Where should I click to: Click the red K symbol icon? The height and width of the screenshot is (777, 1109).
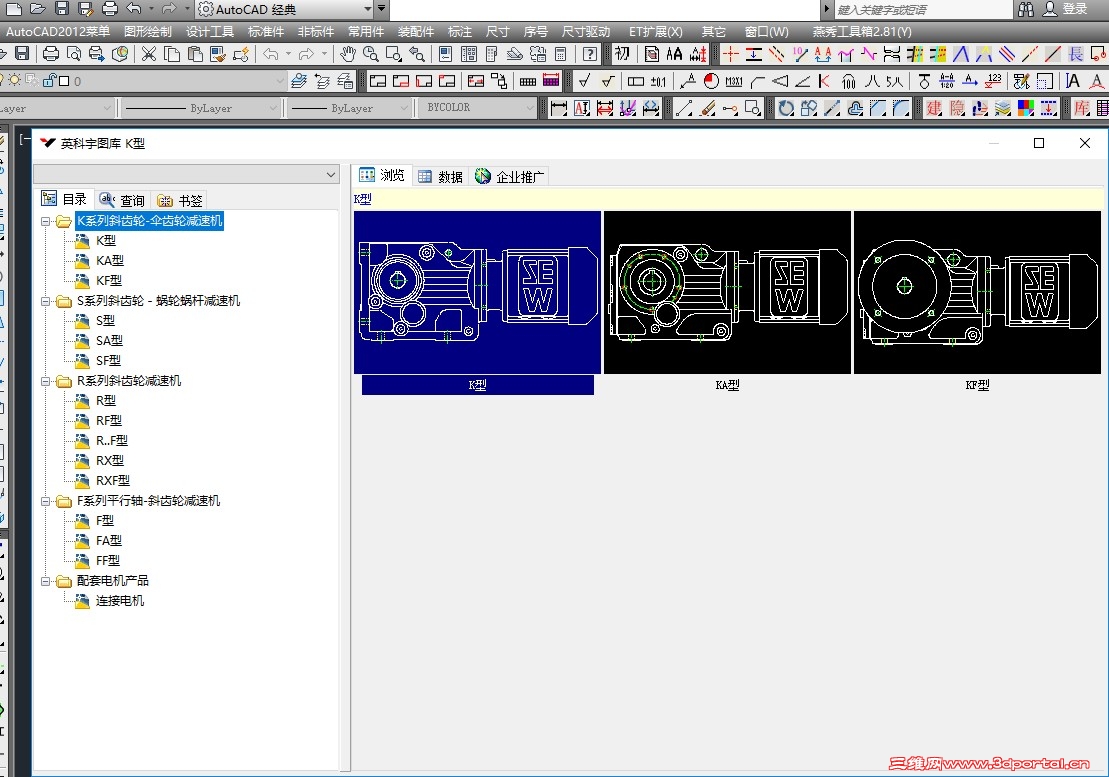pos(825,81)
